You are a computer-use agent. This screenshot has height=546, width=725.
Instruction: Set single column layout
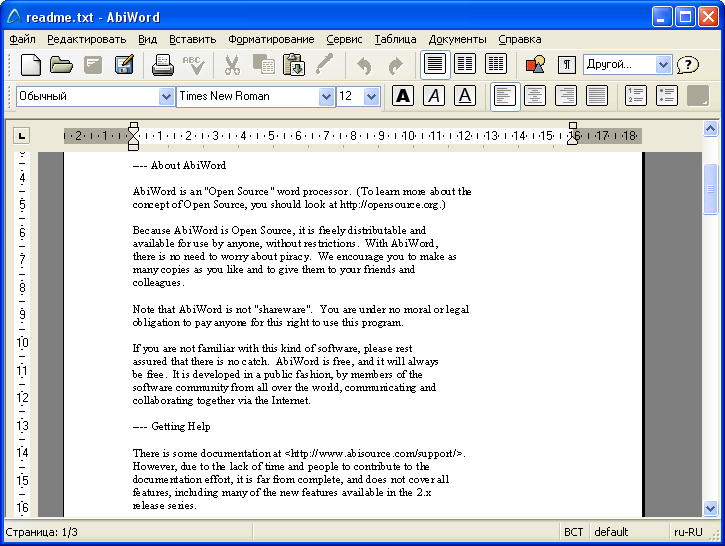[434, 64]
